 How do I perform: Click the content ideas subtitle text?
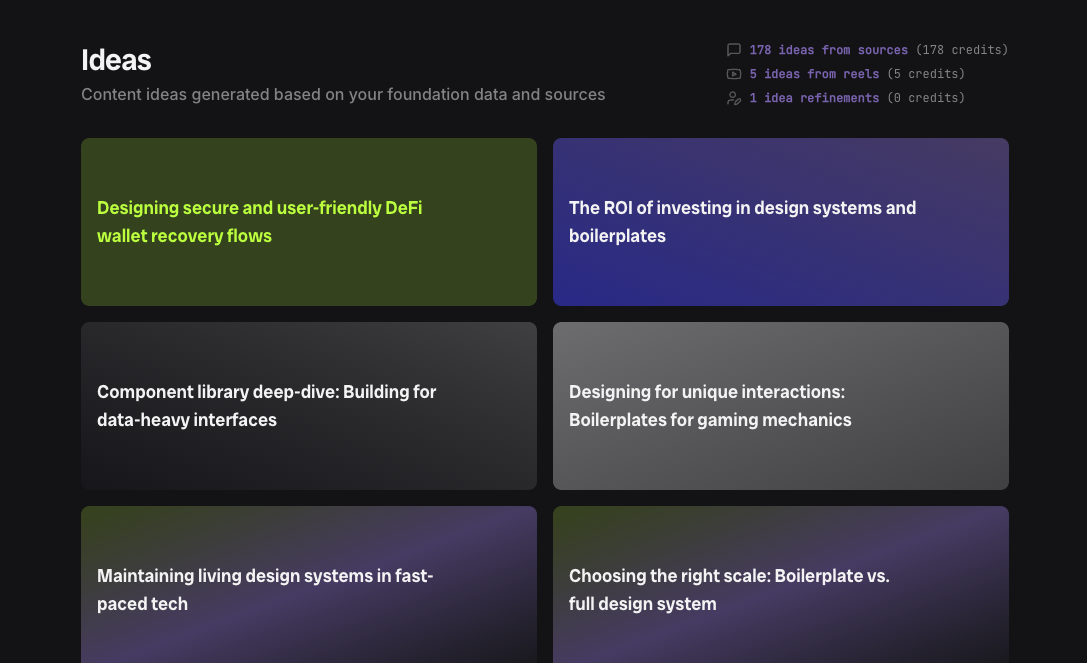342,95
